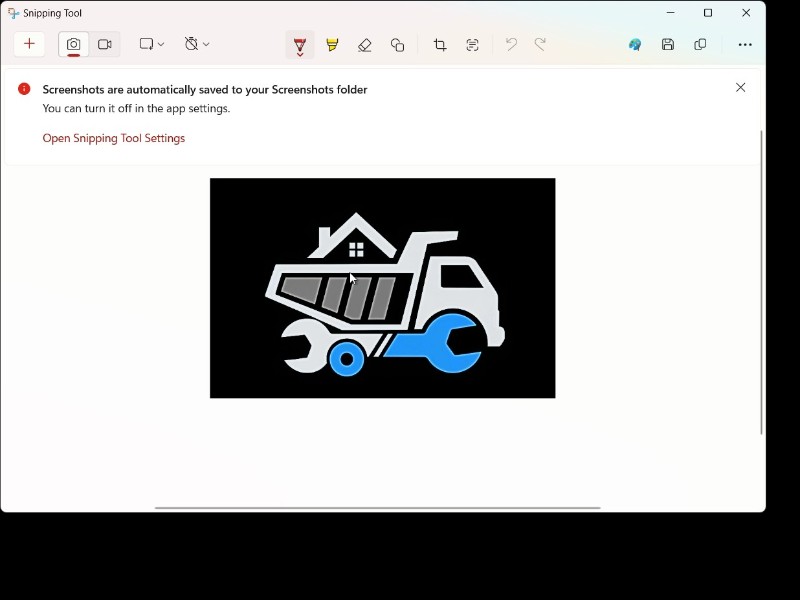Switch to Snip camera mode
800x600 pixels.
(73, 44)
